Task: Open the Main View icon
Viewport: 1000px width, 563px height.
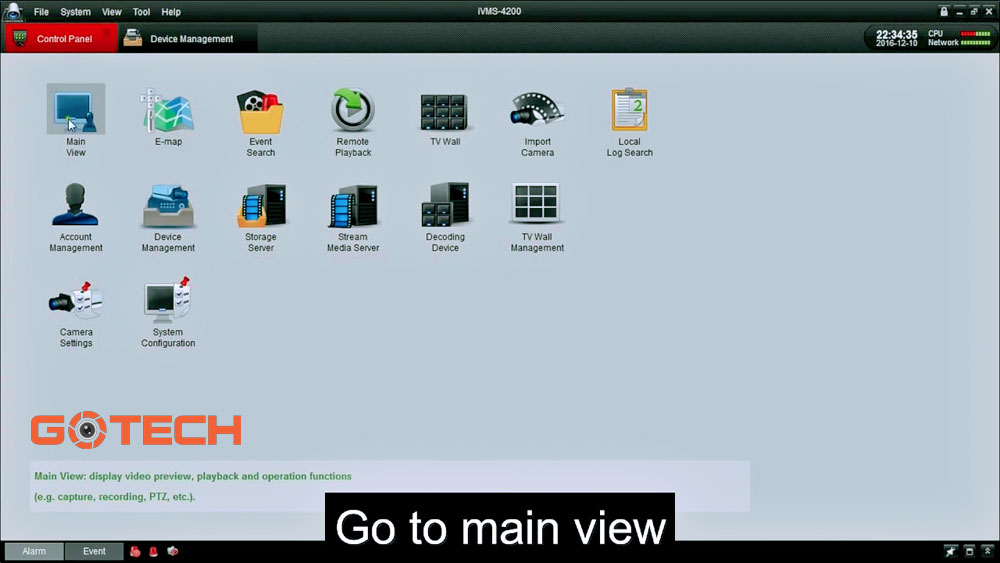Action: (x=76, y=111)
